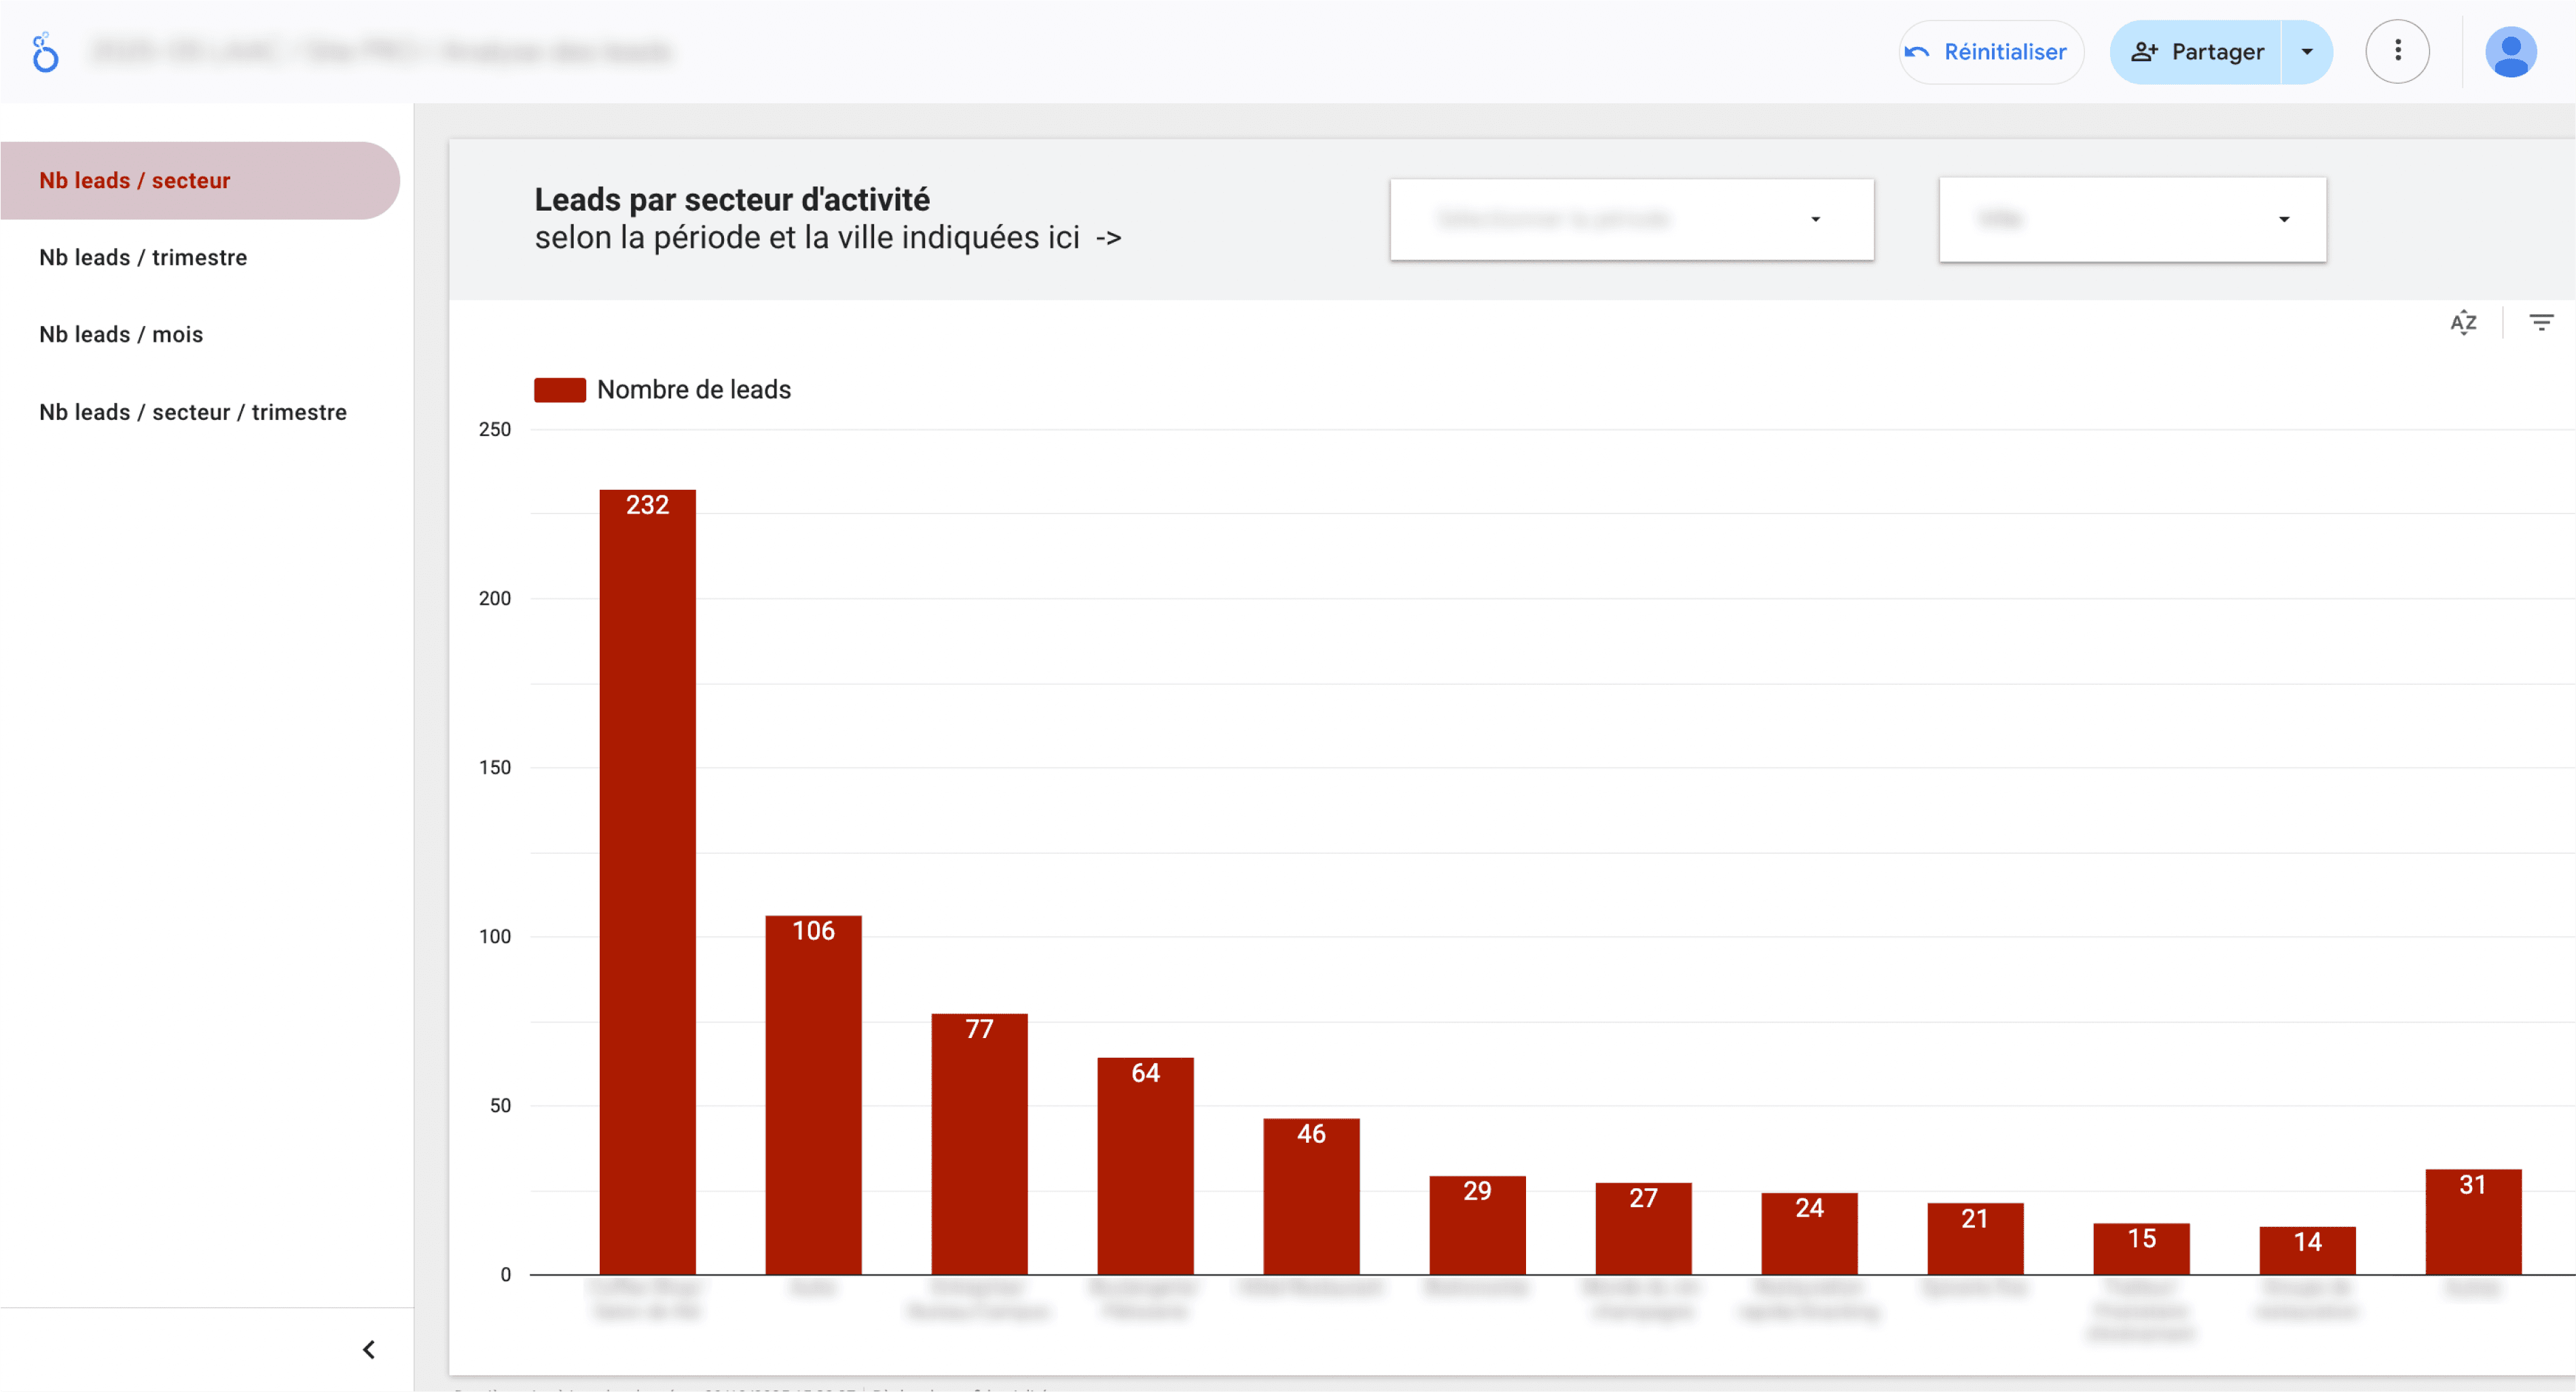Open the Ville filter dropdown
This screenshot has height=1392, width=2576.
[x=2132, y=219]
